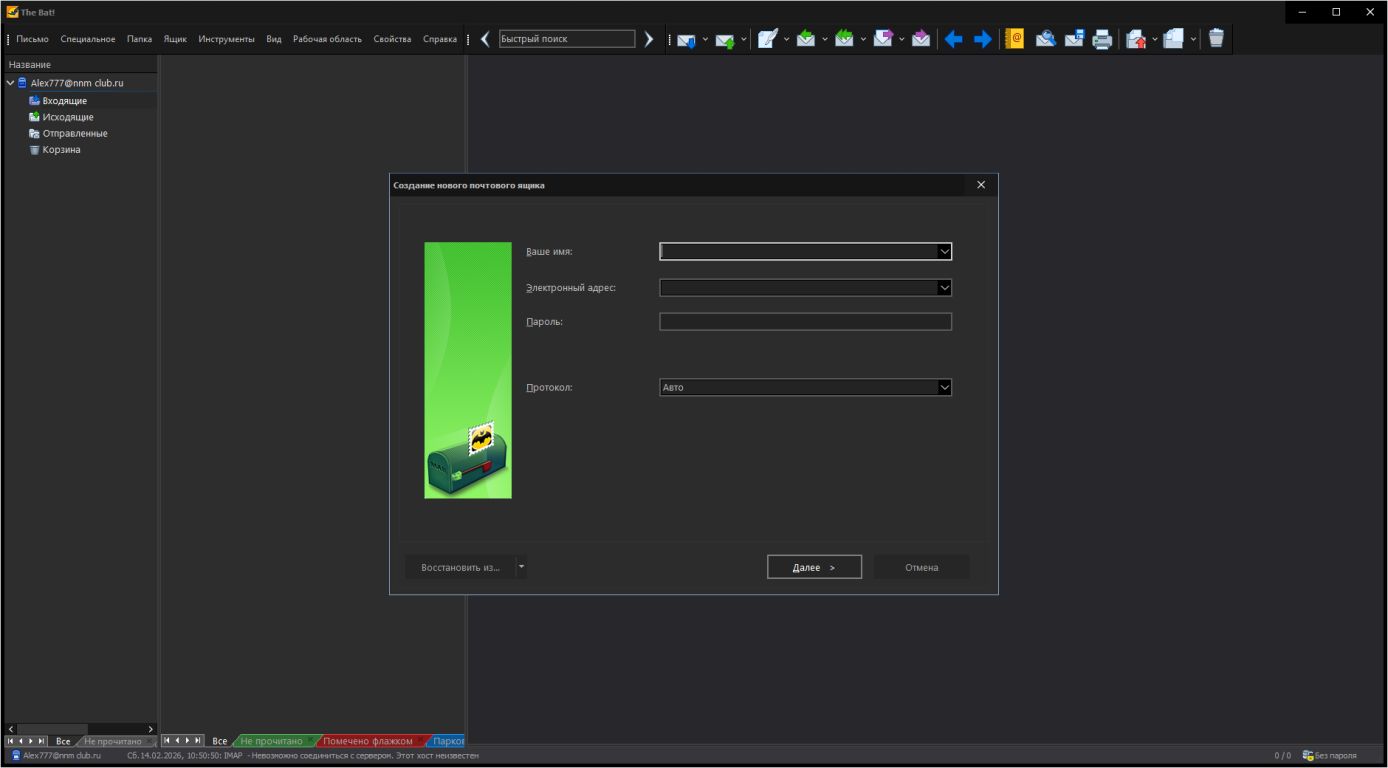Expand the Протокол dropdown
This screenshot has width=1388, height=768.
pos(944,388)
